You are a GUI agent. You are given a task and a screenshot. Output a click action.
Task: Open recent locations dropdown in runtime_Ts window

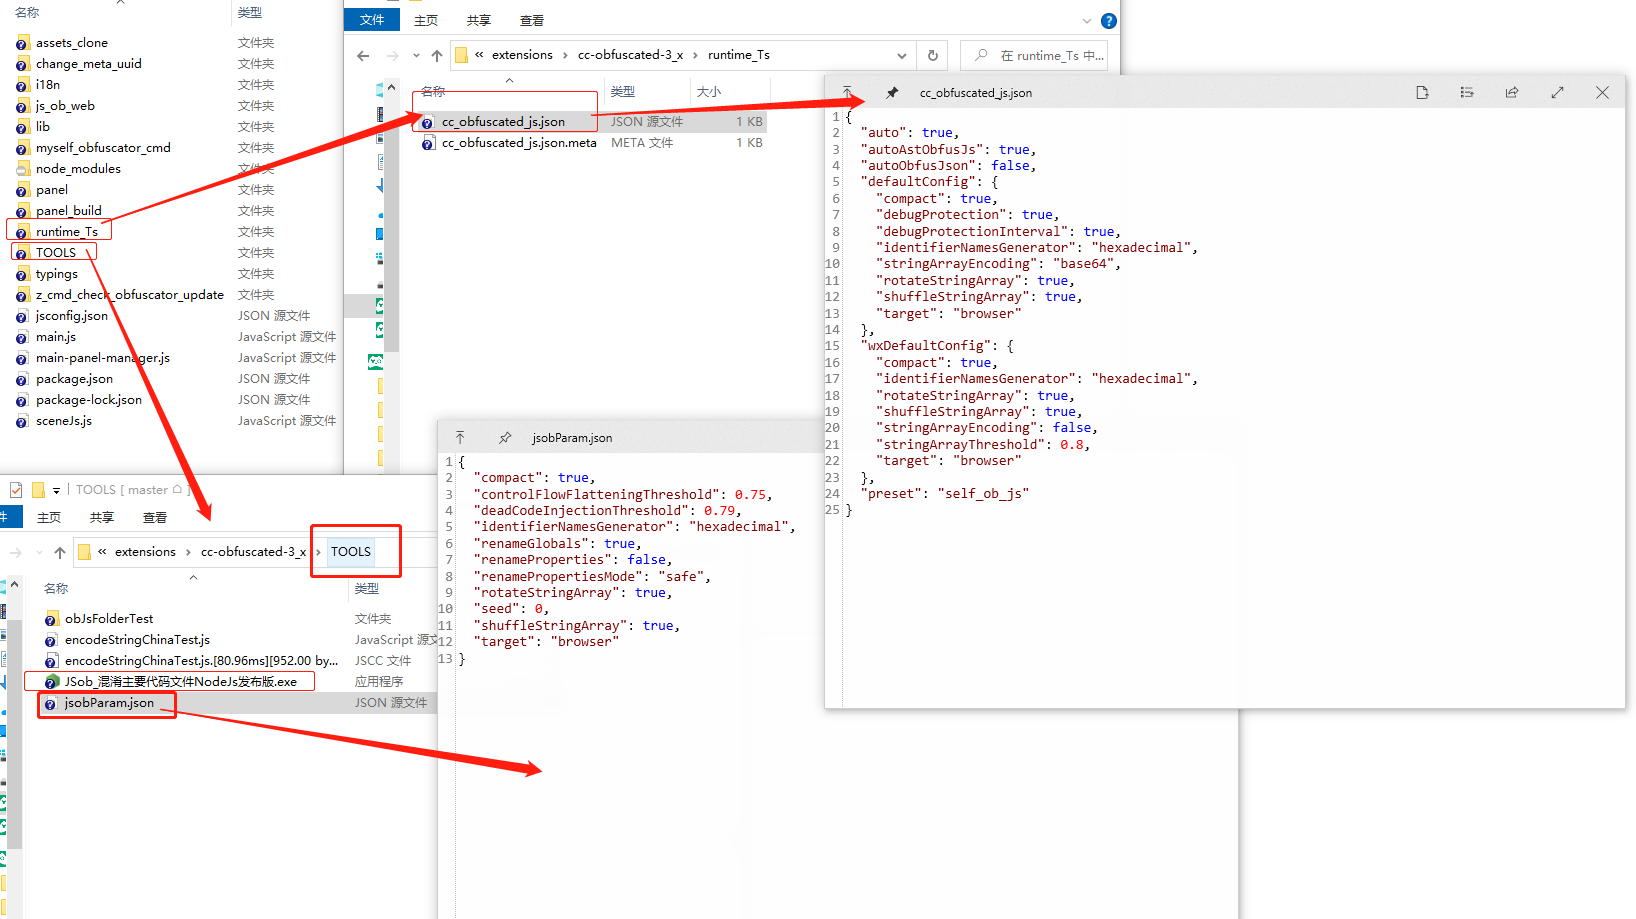(x=416, y=56)
